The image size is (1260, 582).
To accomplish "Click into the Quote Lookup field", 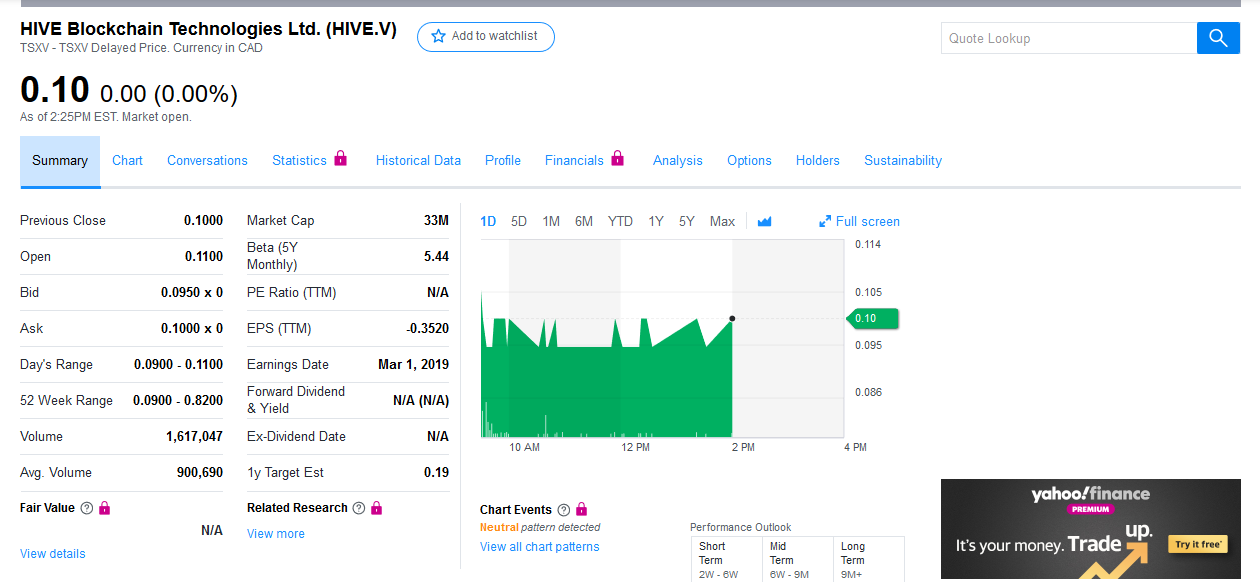I will tap(1069, 38).
